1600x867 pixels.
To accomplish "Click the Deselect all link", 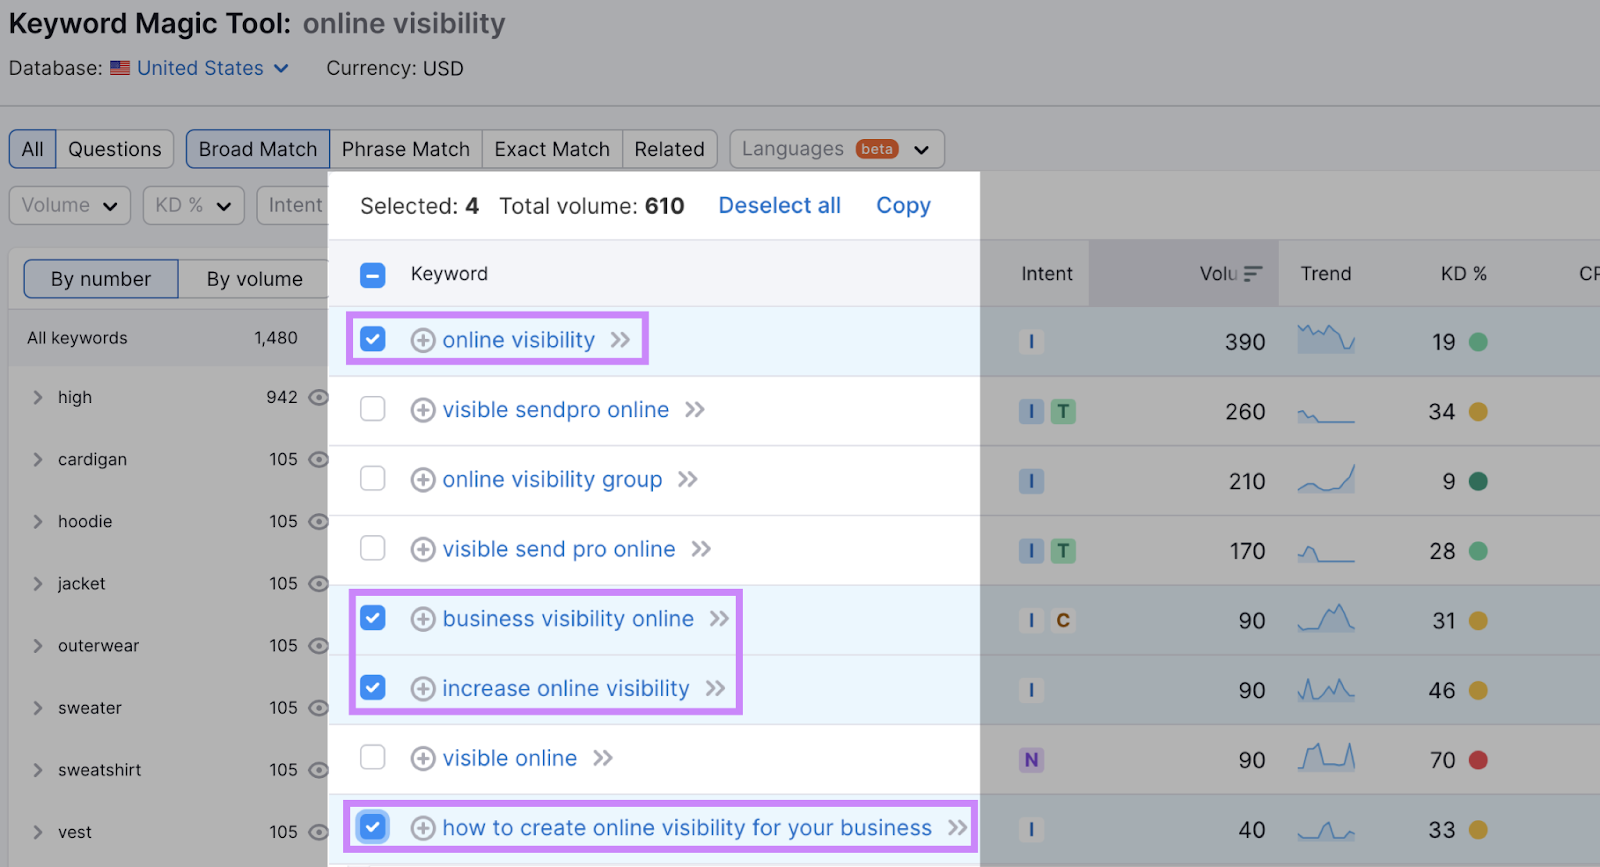I will (x=780, y=205).
